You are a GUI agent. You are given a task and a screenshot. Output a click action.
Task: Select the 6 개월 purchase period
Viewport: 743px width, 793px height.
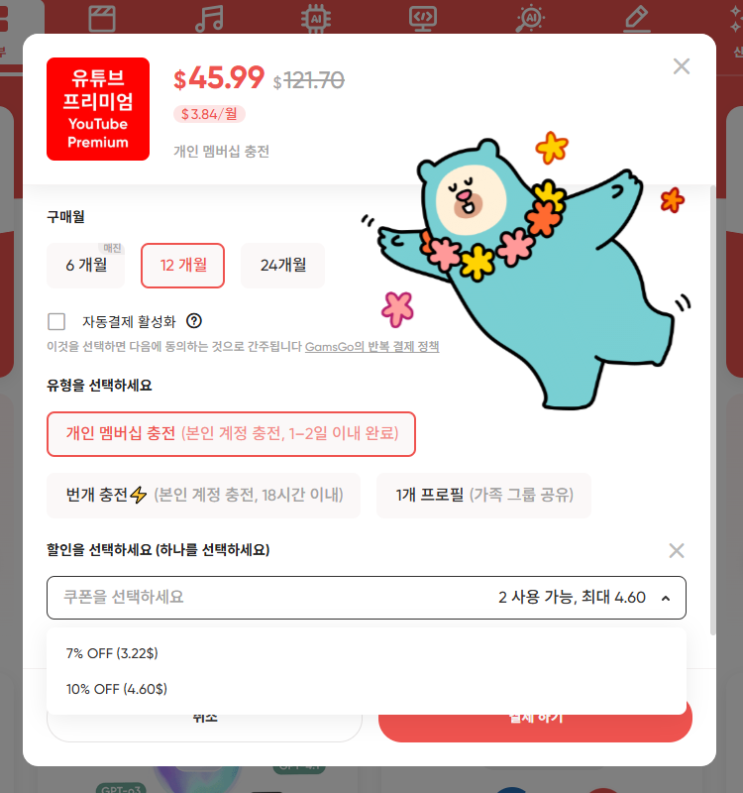pos(85,266)
